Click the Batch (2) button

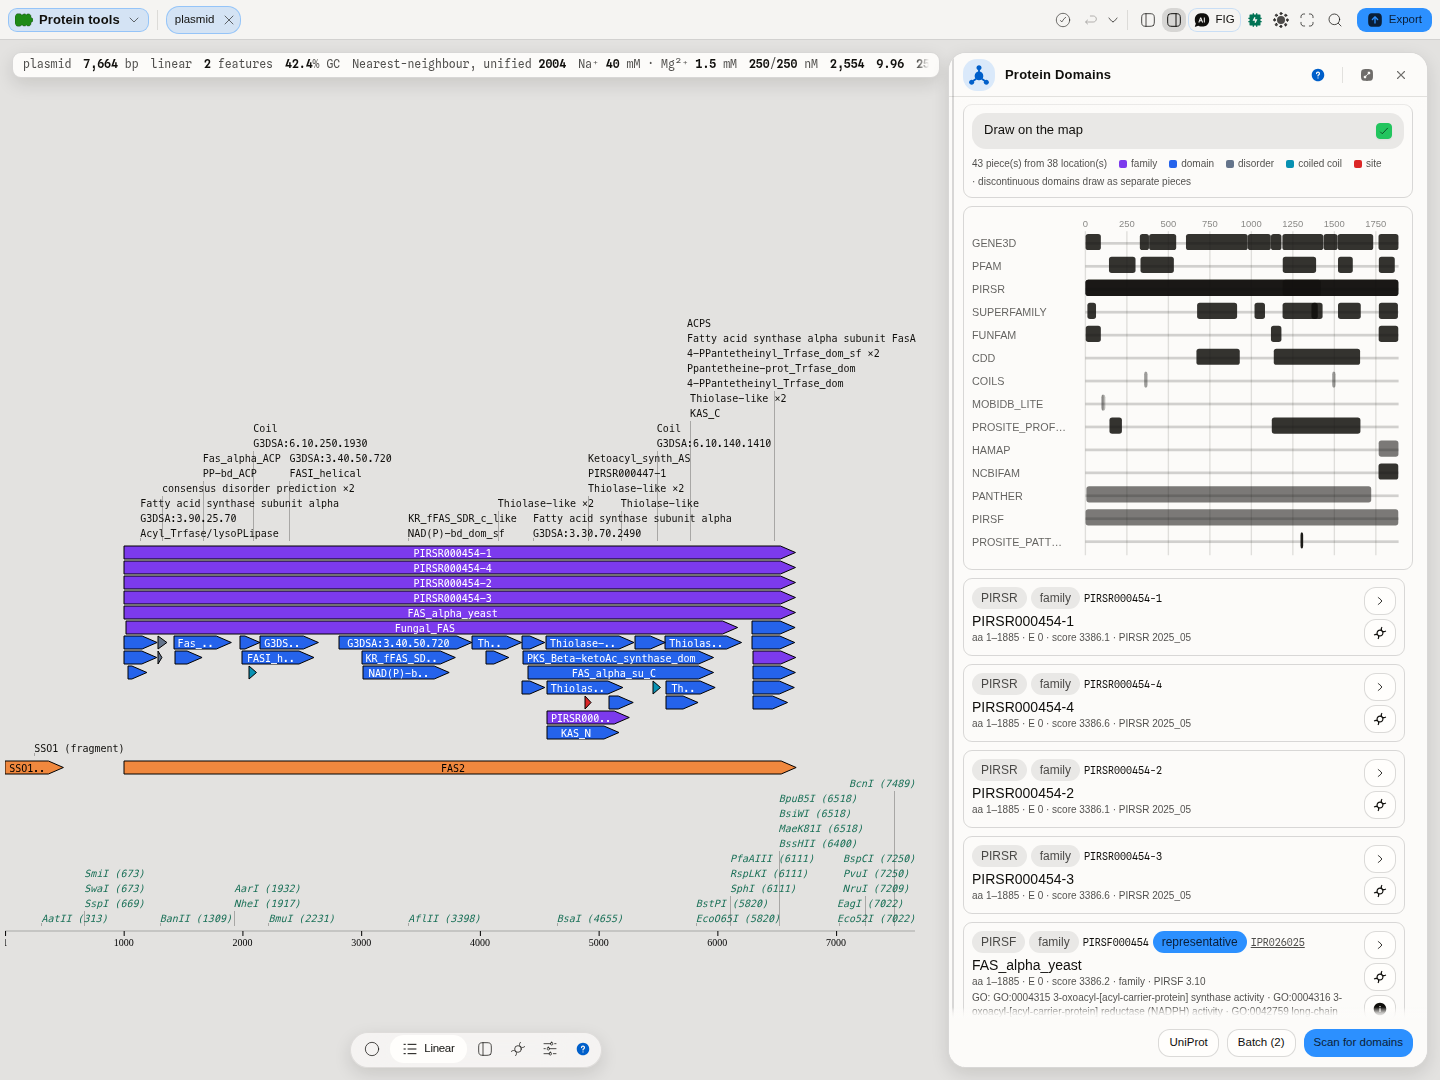1261,1043
